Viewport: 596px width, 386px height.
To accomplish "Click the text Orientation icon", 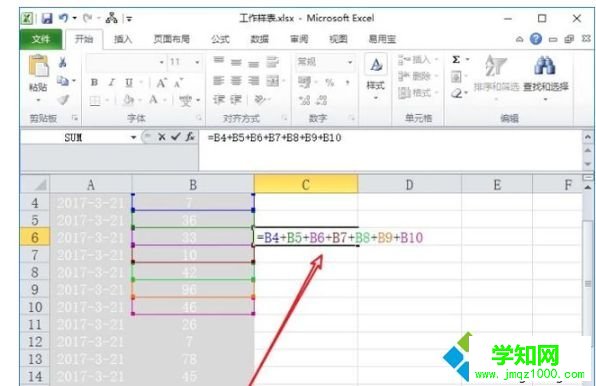I will tap(260, 100).
